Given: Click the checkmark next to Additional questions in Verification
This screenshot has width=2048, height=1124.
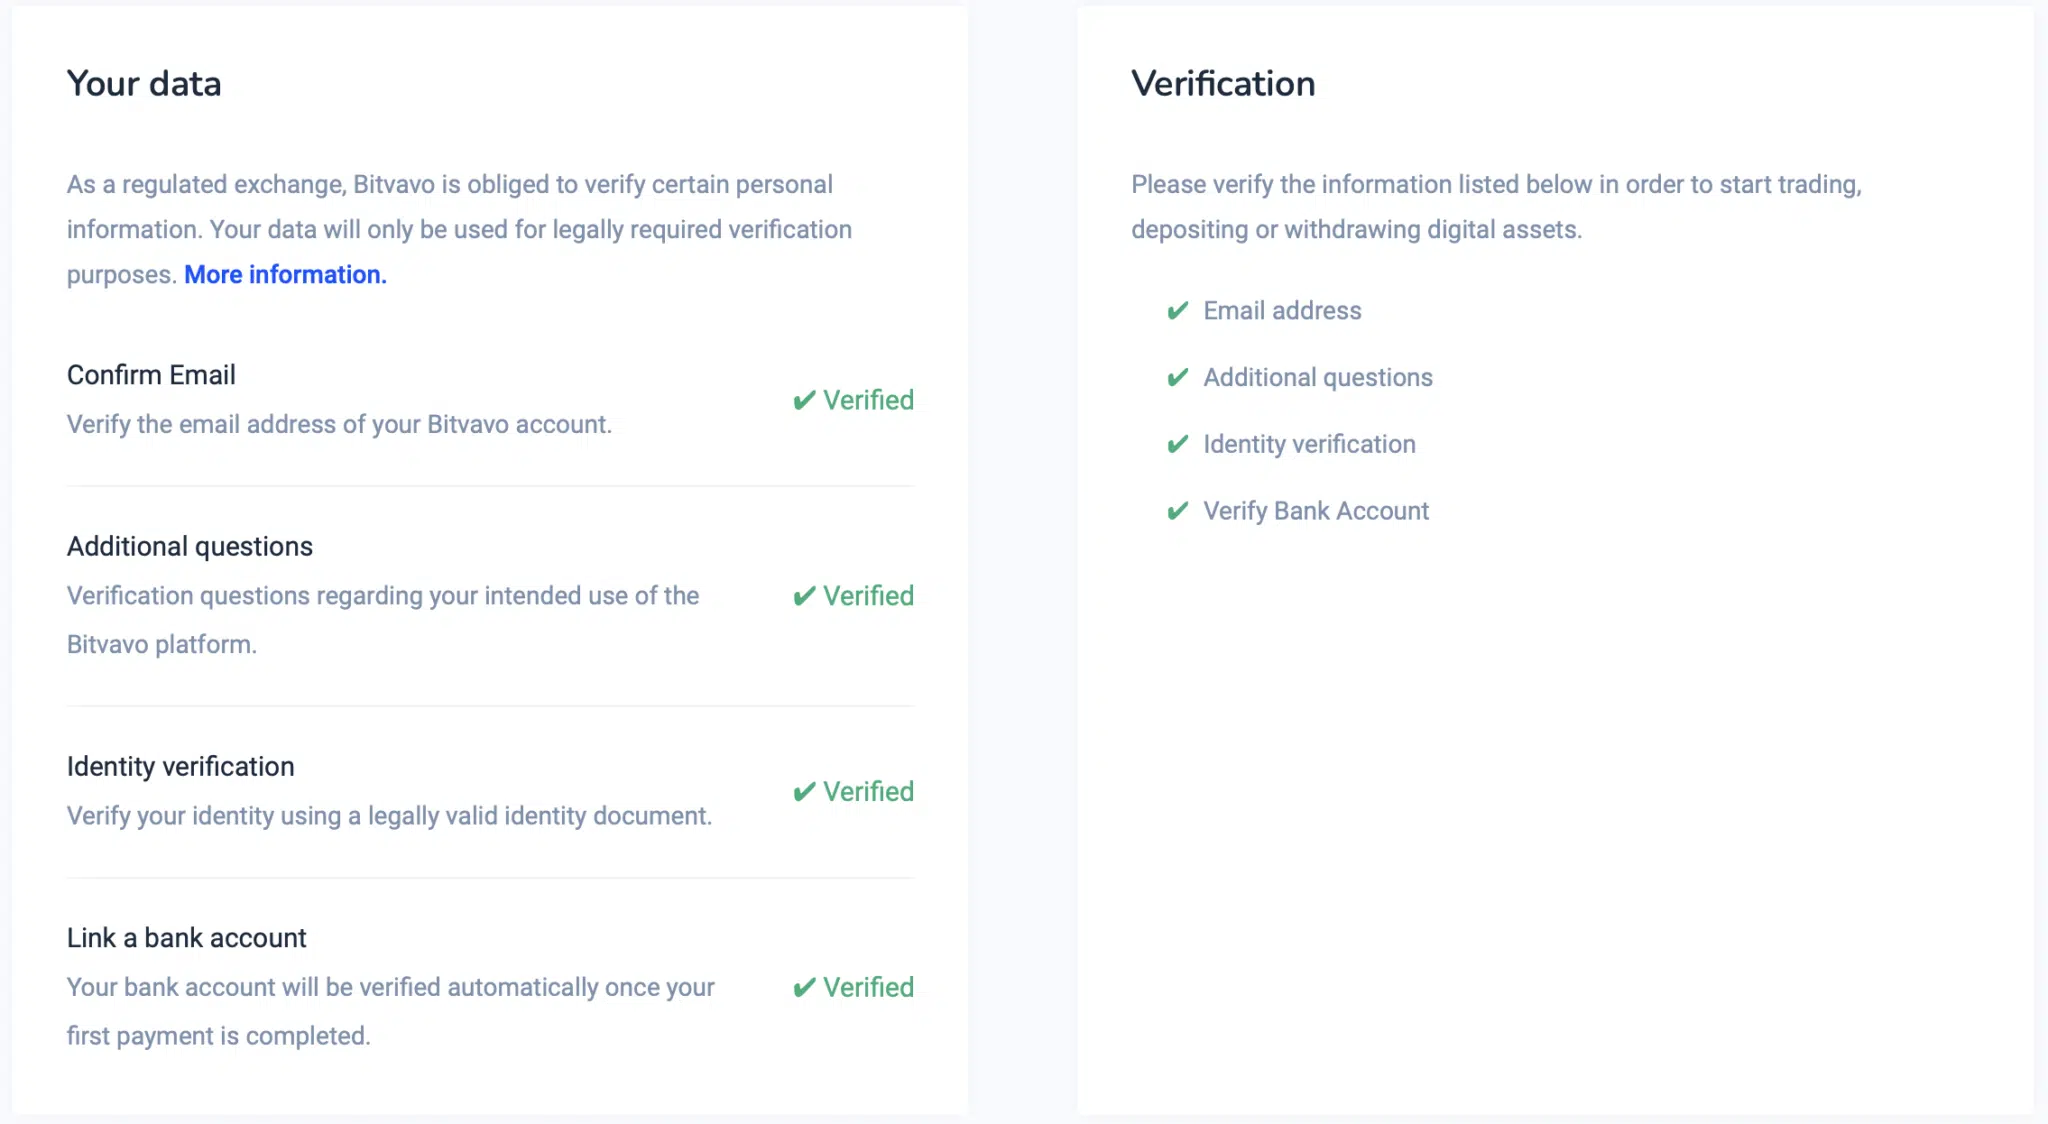Looking at the screenshot, I should (x=1178, y=378).
